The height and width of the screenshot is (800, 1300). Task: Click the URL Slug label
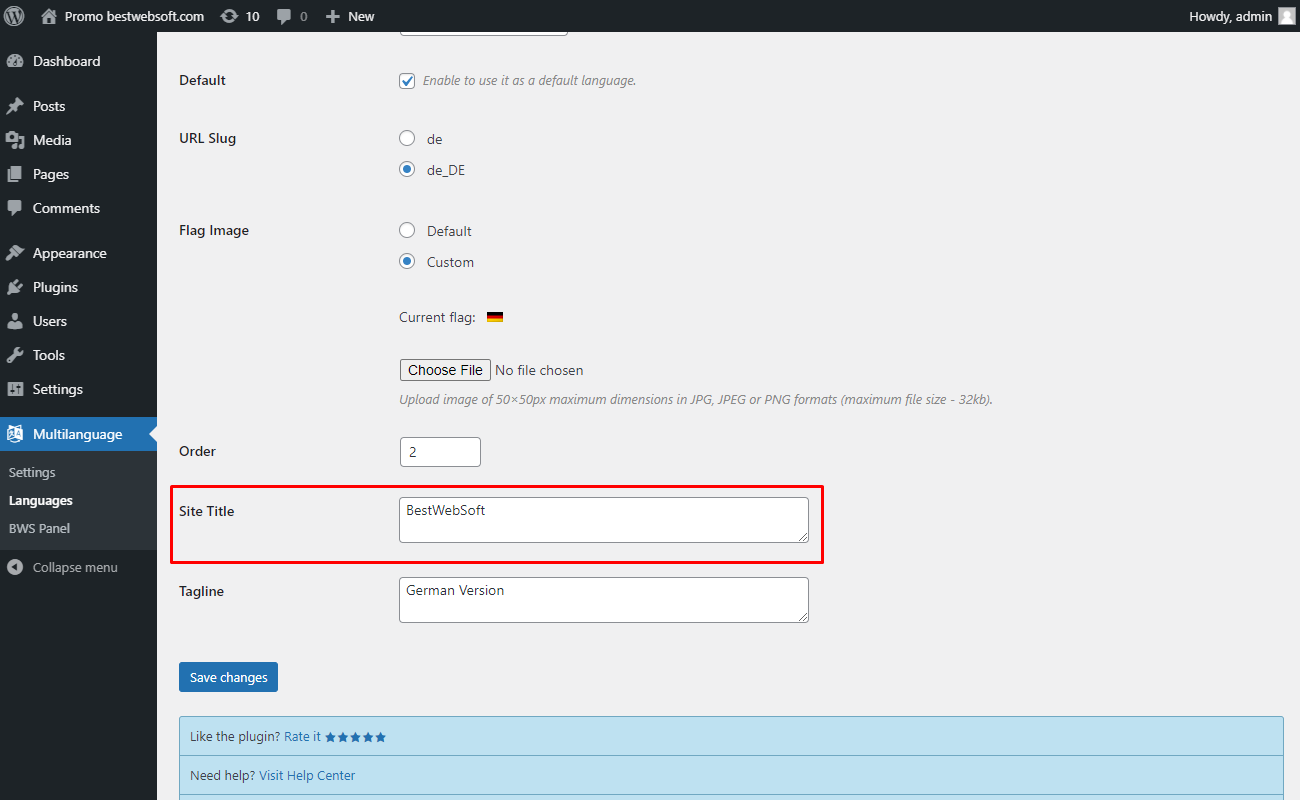click(207, 138)
